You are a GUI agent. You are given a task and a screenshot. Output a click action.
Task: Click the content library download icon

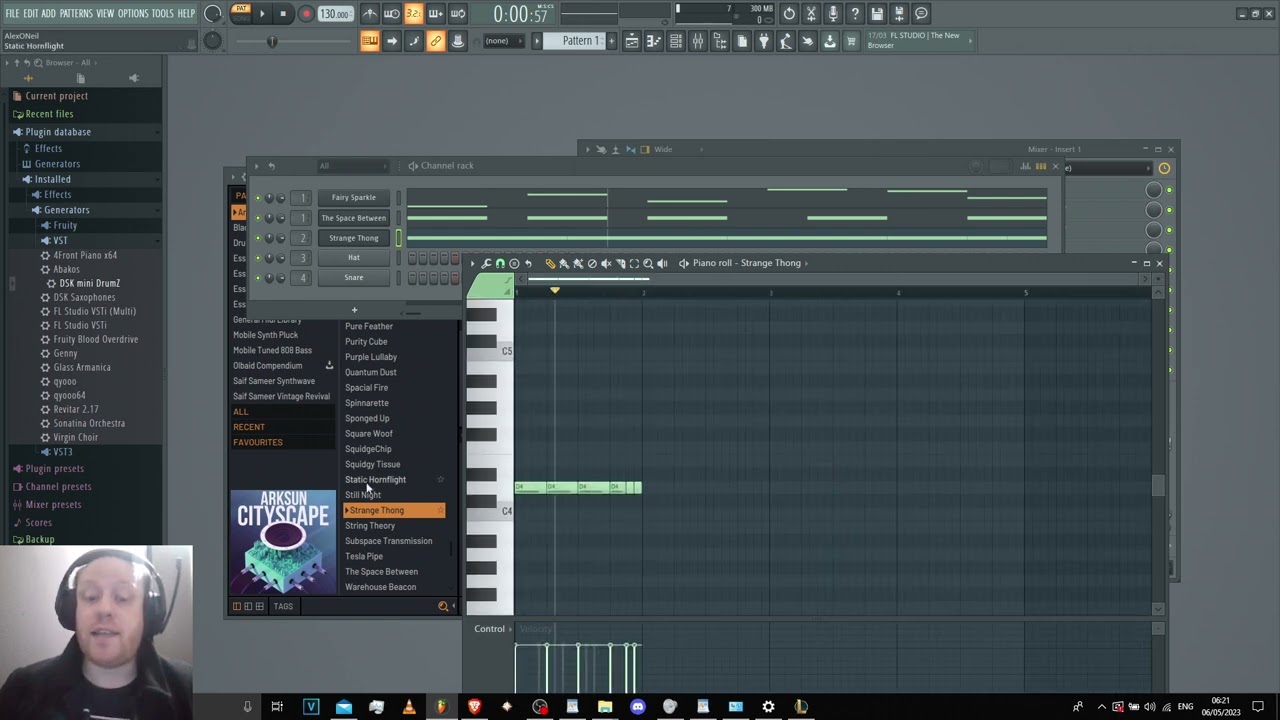pos(829,41)
